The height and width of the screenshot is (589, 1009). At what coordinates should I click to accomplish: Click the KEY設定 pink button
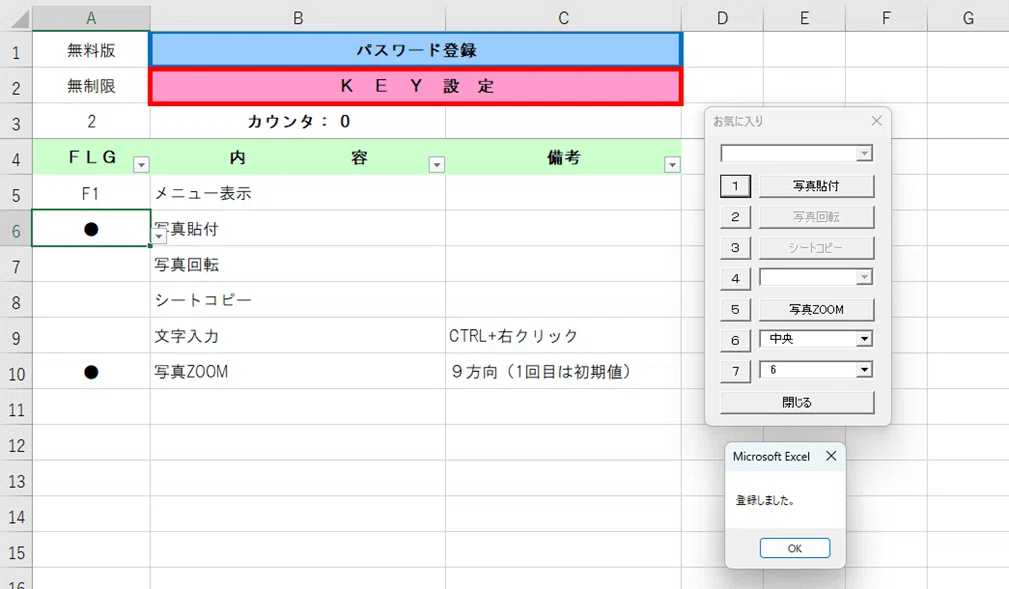coord(416,86)
